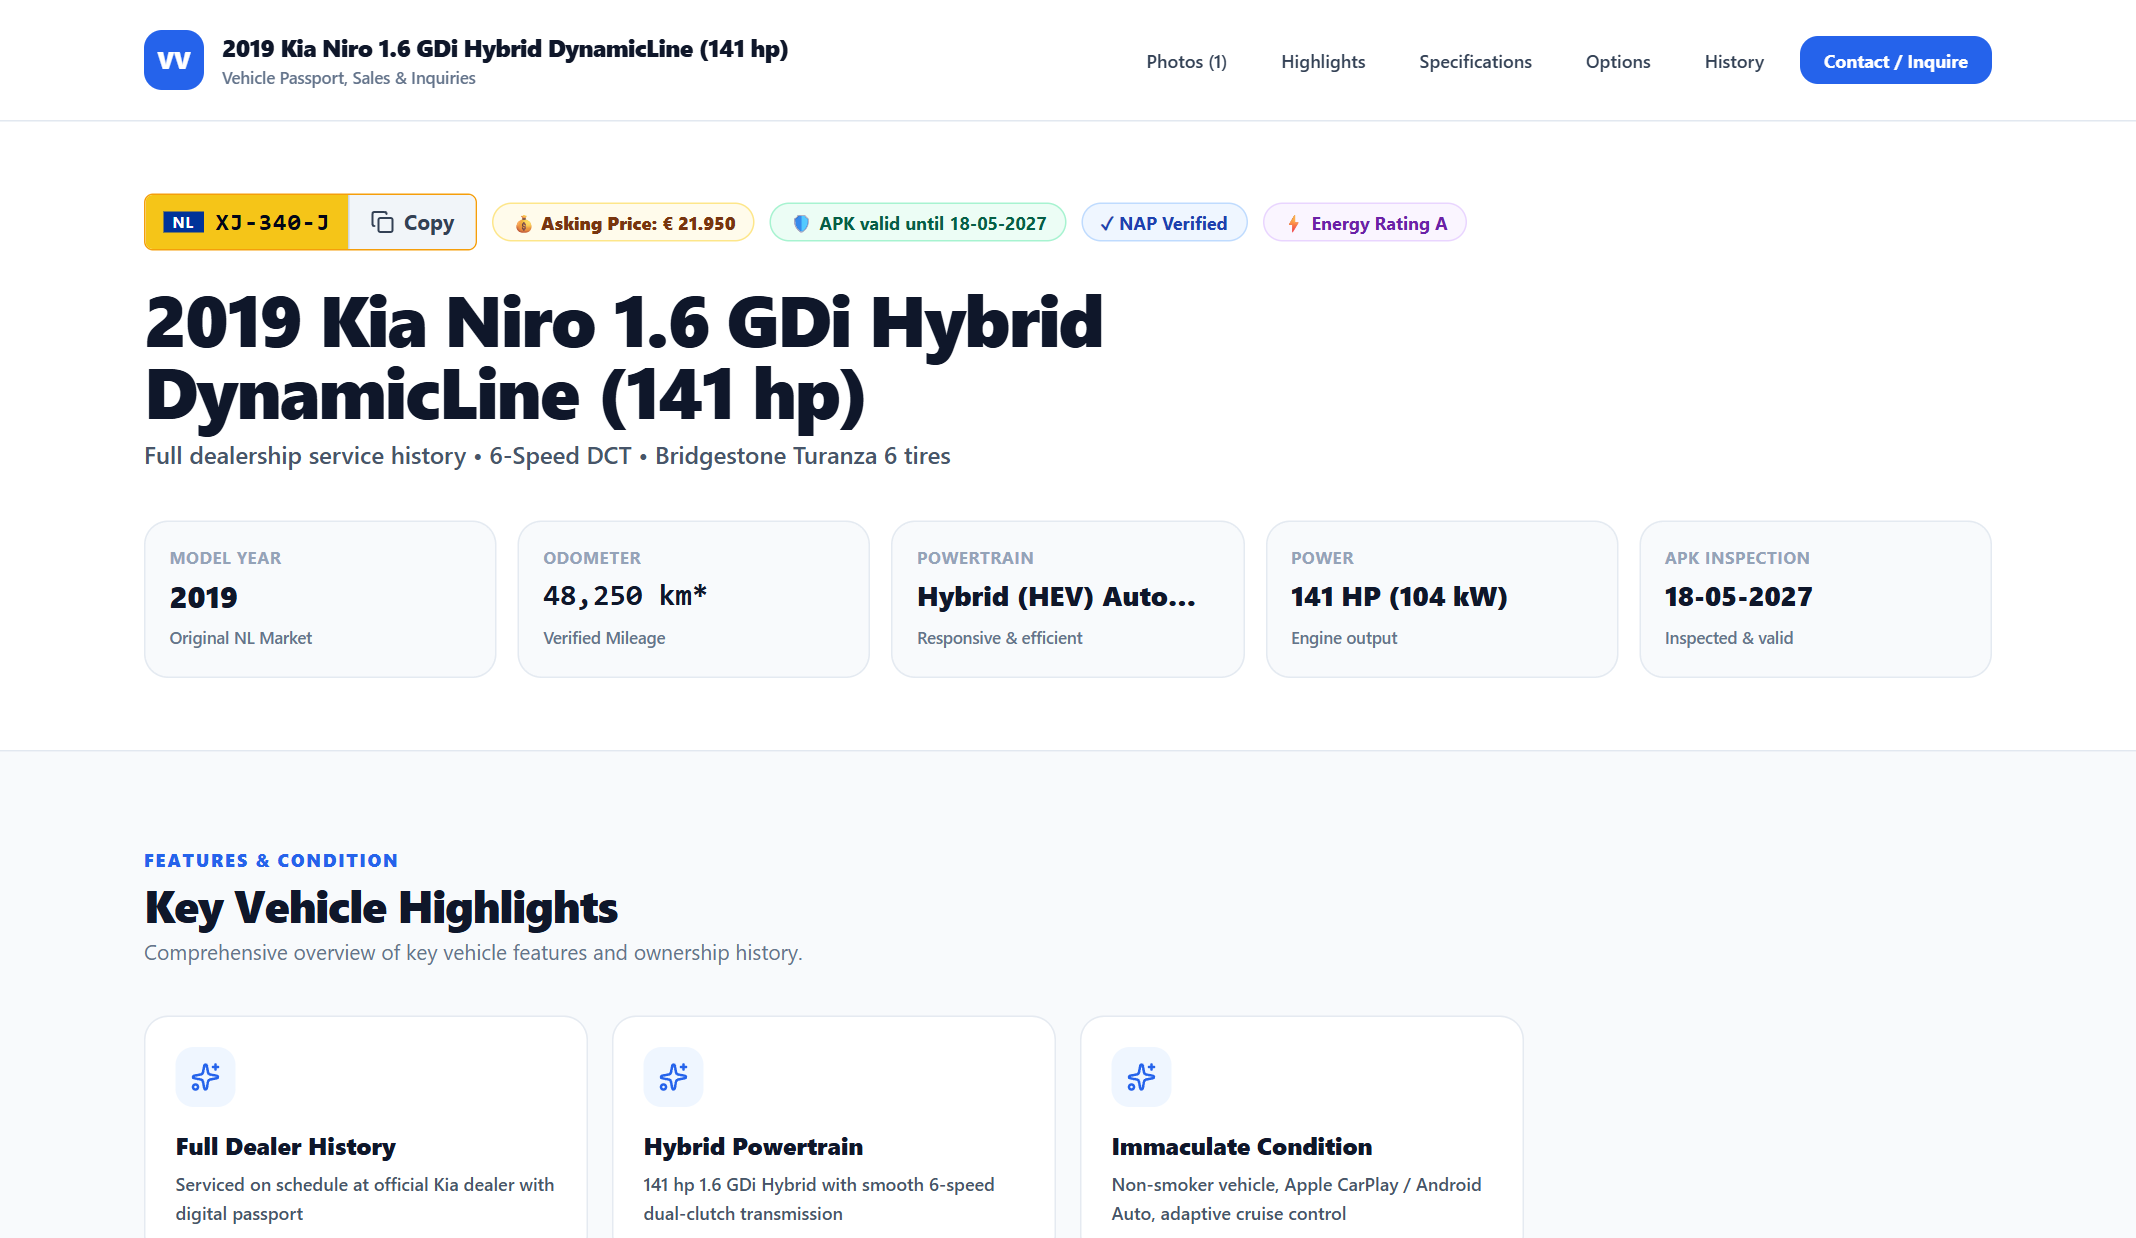The image size is (2136, 1238).
Task: Click the Verified Mileage caption
Action: coord(604,638)
